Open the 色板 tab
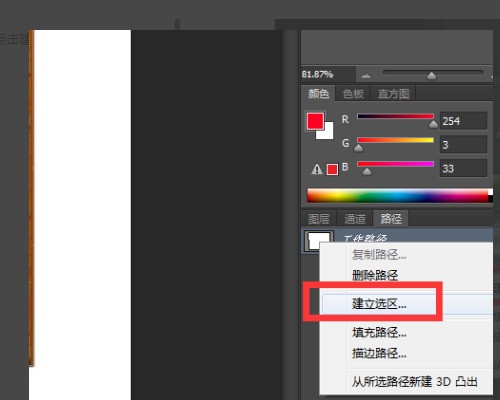 (353, 94)
